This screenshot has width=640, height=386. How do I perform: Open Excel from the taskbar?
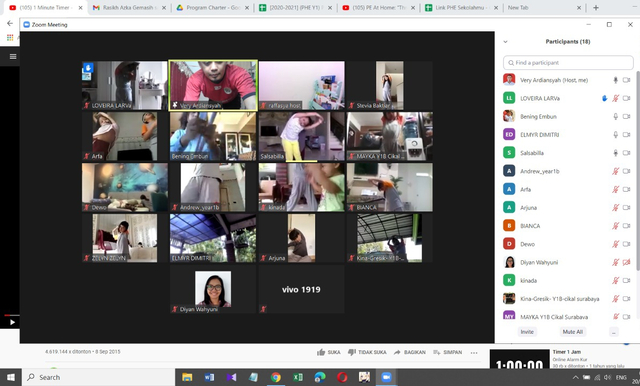(x=298, y=377)
